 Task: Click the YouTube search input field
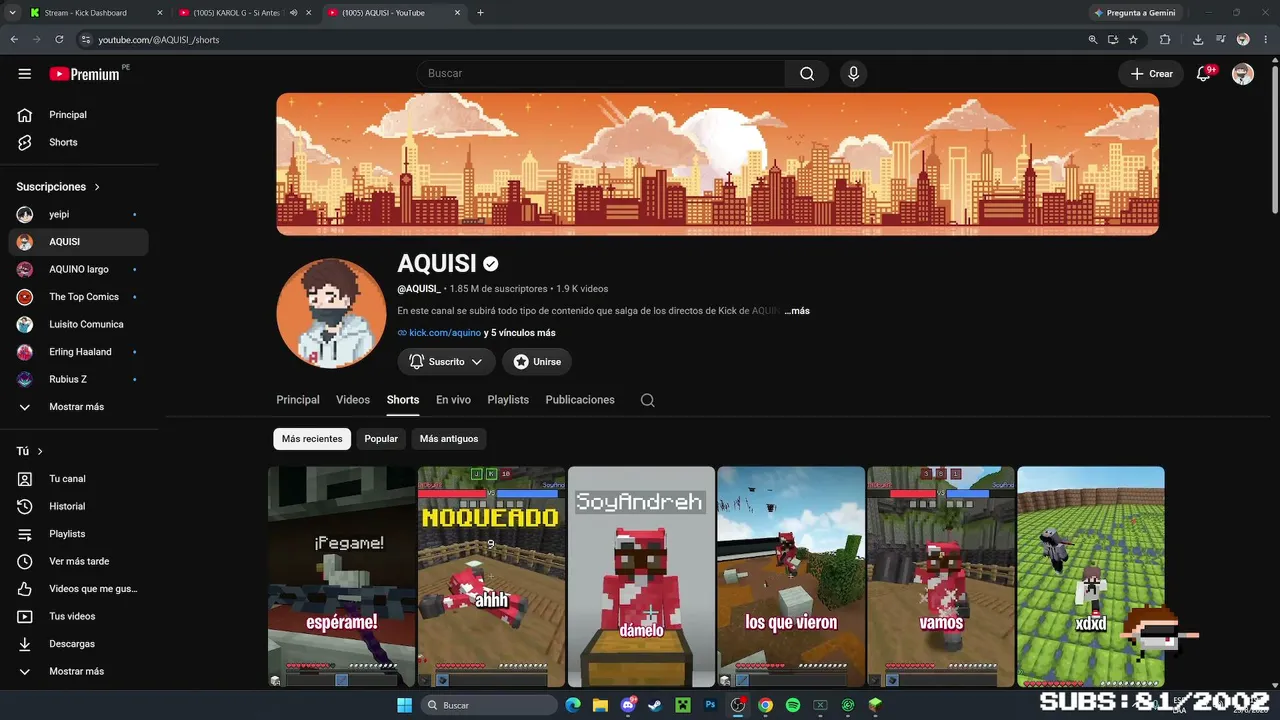tap(601, 74)
